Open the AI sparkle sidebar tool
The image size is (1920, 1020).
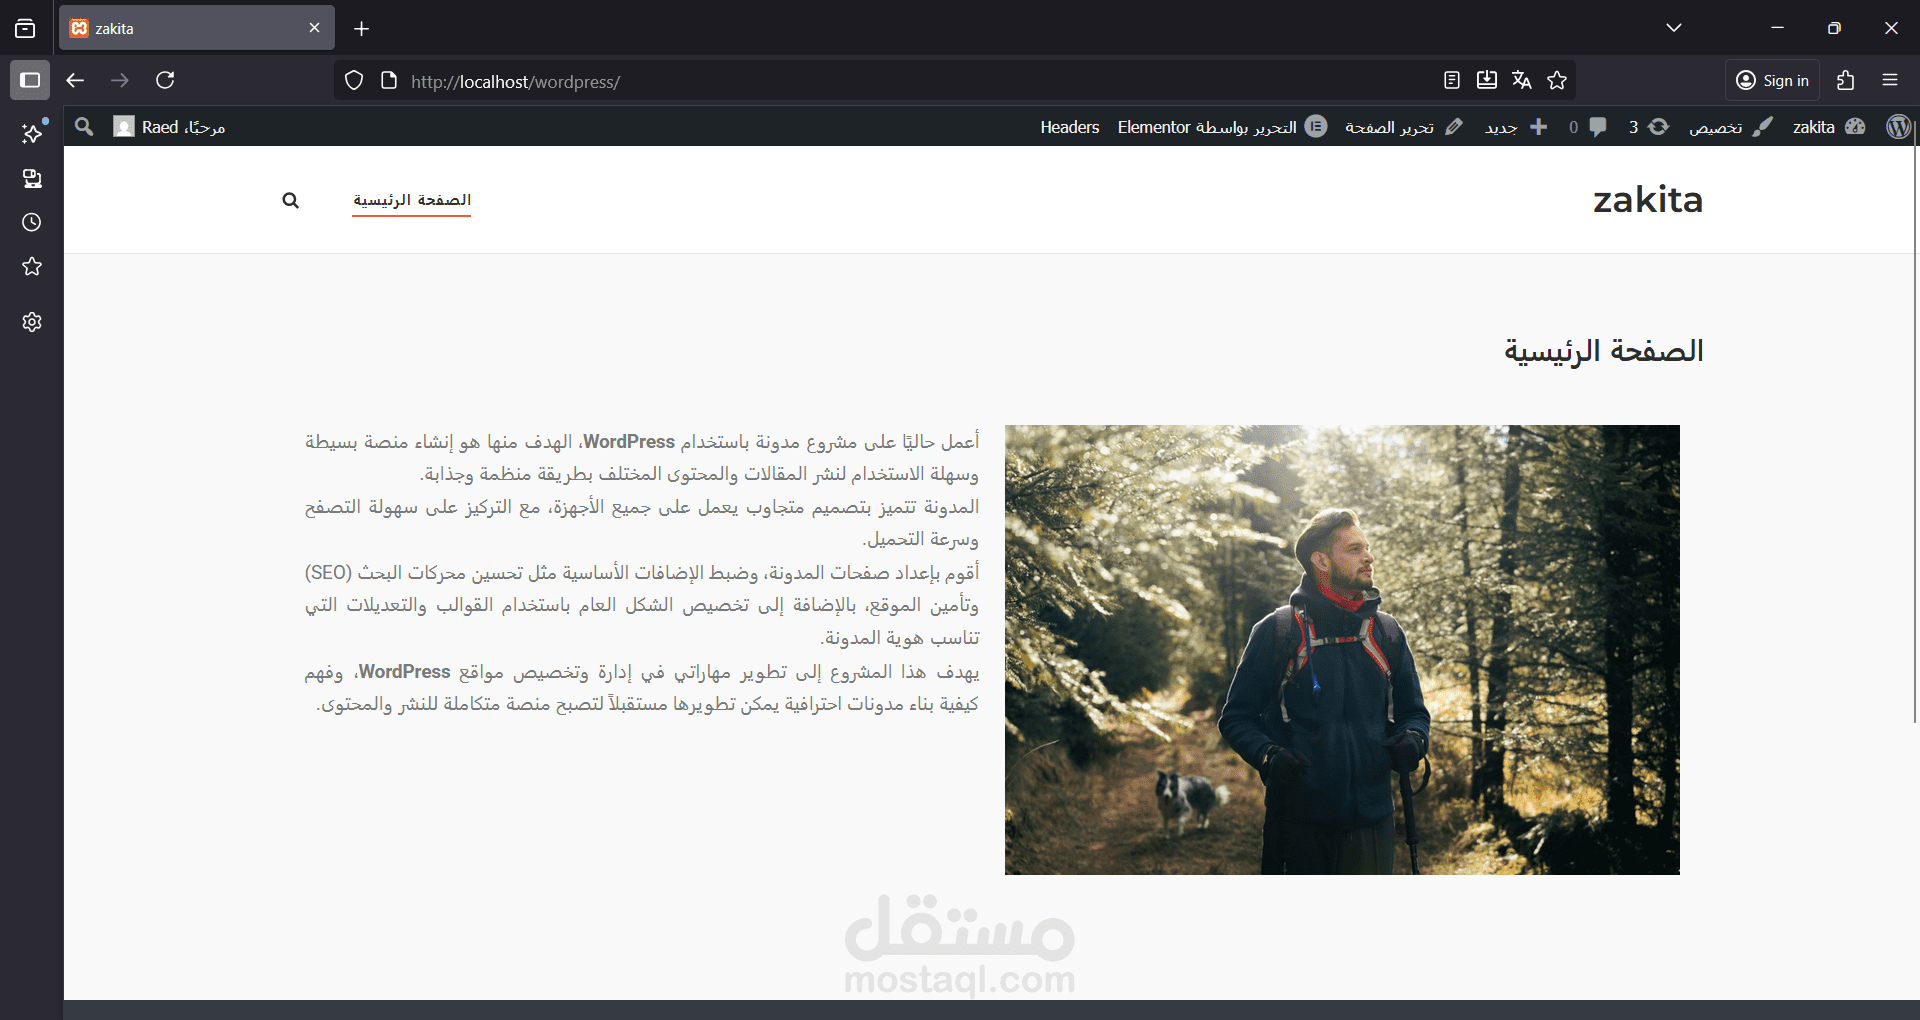point(32,133)
